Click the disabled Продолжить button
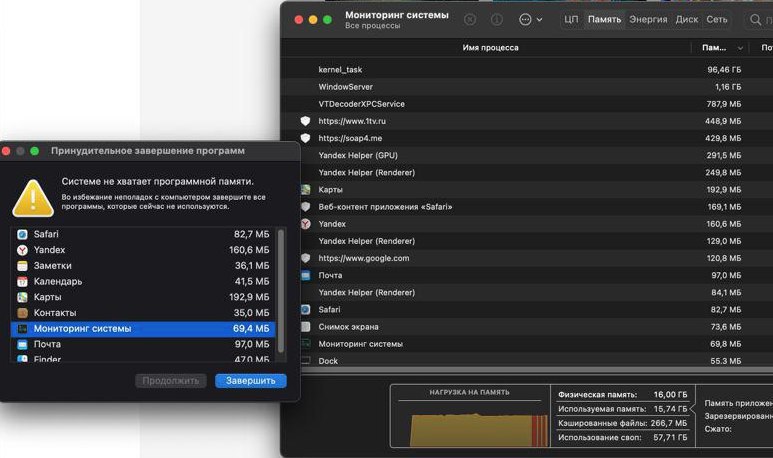Screen dimensions: 773x458 [x=171, y=381]
